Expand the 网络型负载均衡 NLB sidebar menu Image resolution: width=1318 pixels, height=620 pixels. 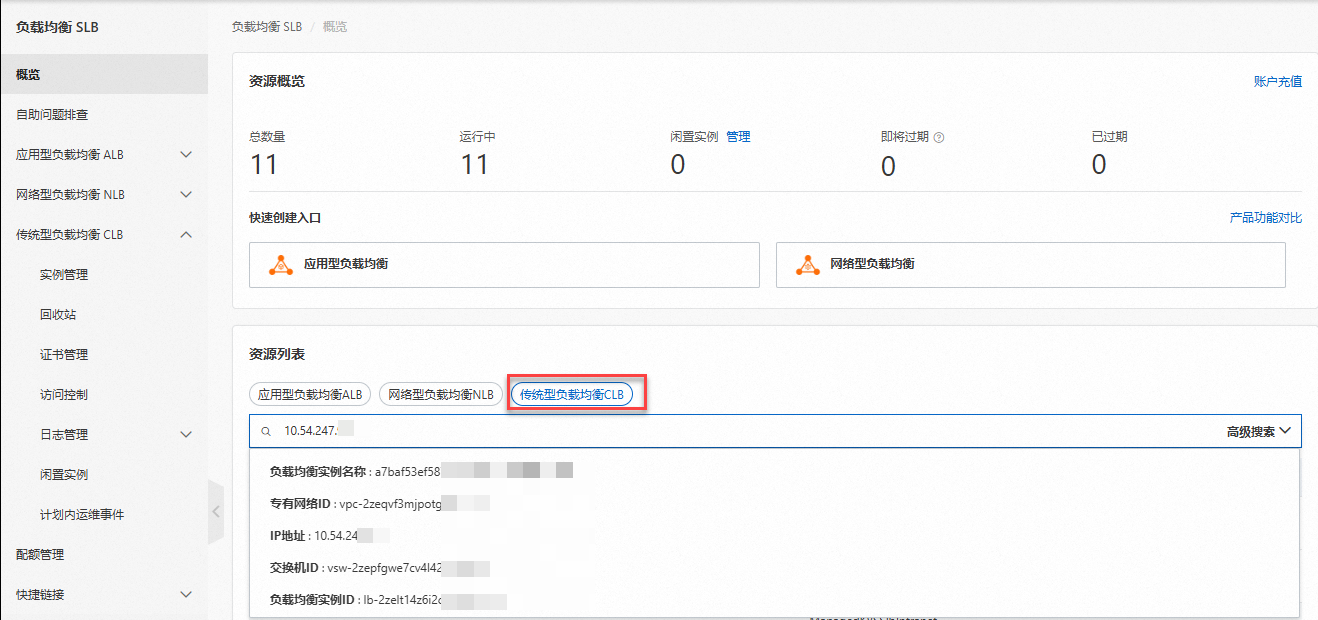point(186,195)
